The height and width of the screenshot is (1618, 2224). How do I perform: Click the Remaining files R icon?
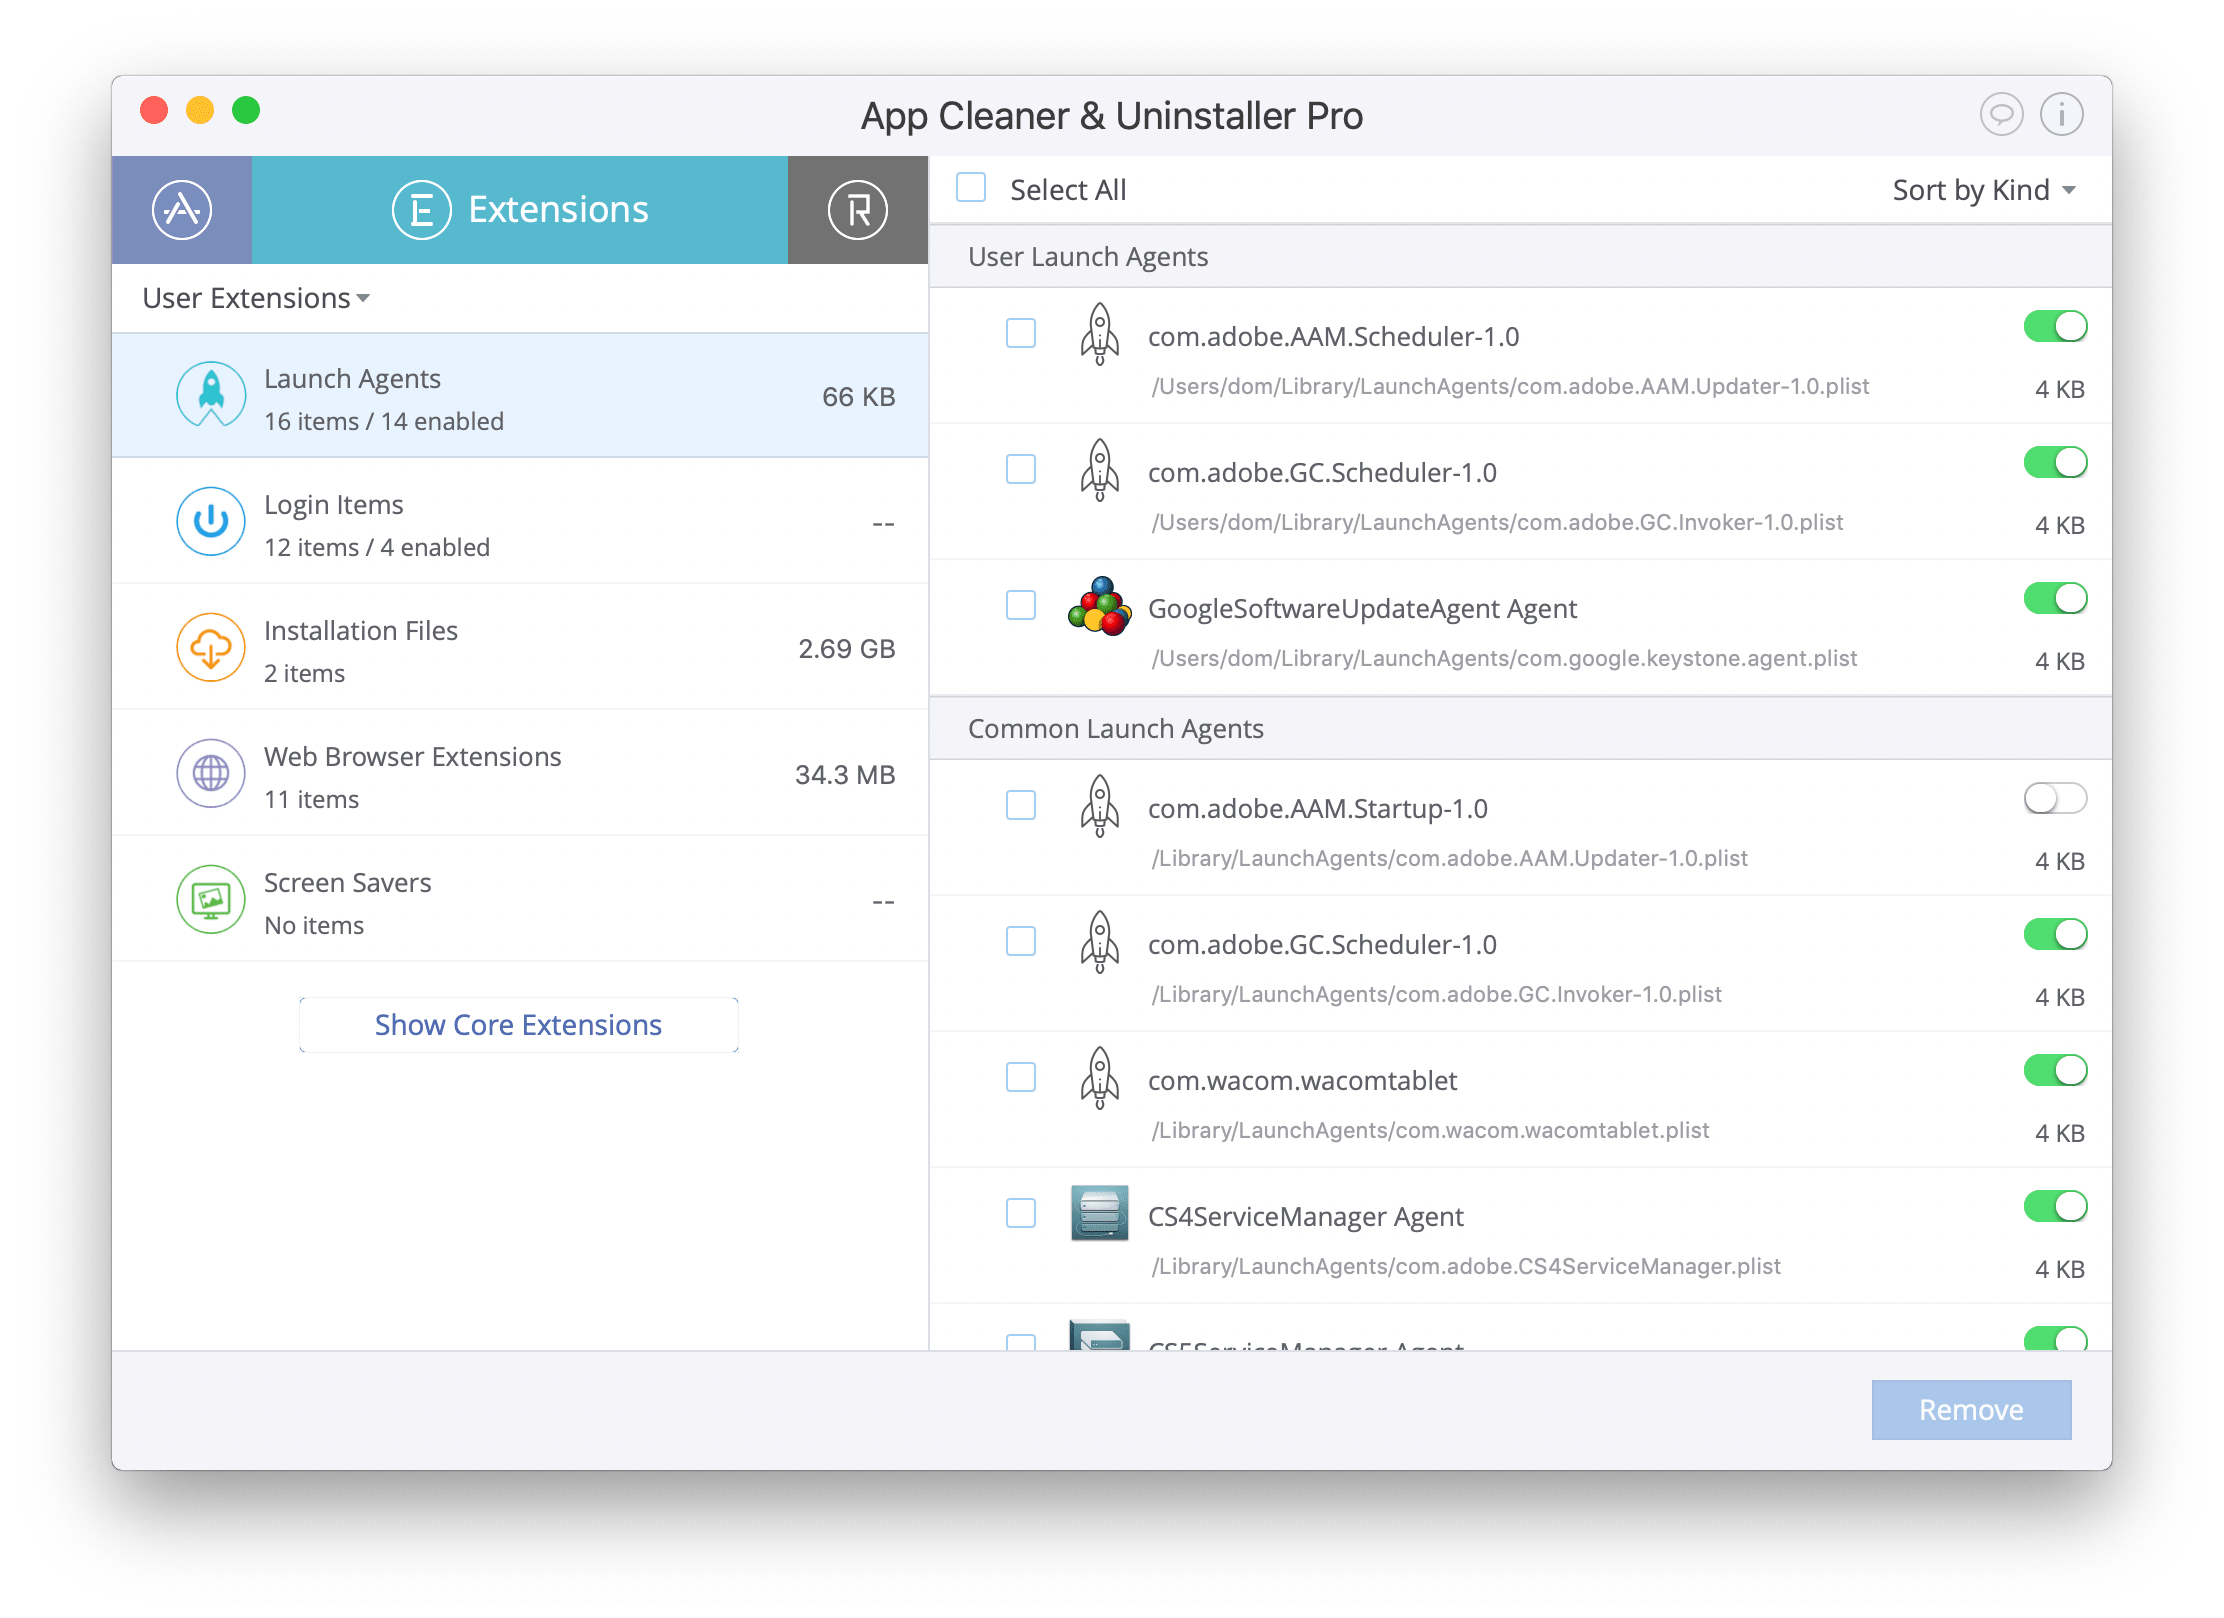[x=858, y=209]
